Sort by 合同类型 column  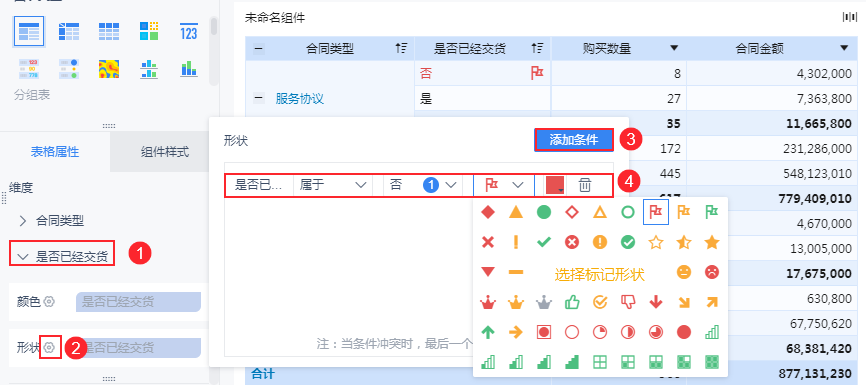point(401,49)
